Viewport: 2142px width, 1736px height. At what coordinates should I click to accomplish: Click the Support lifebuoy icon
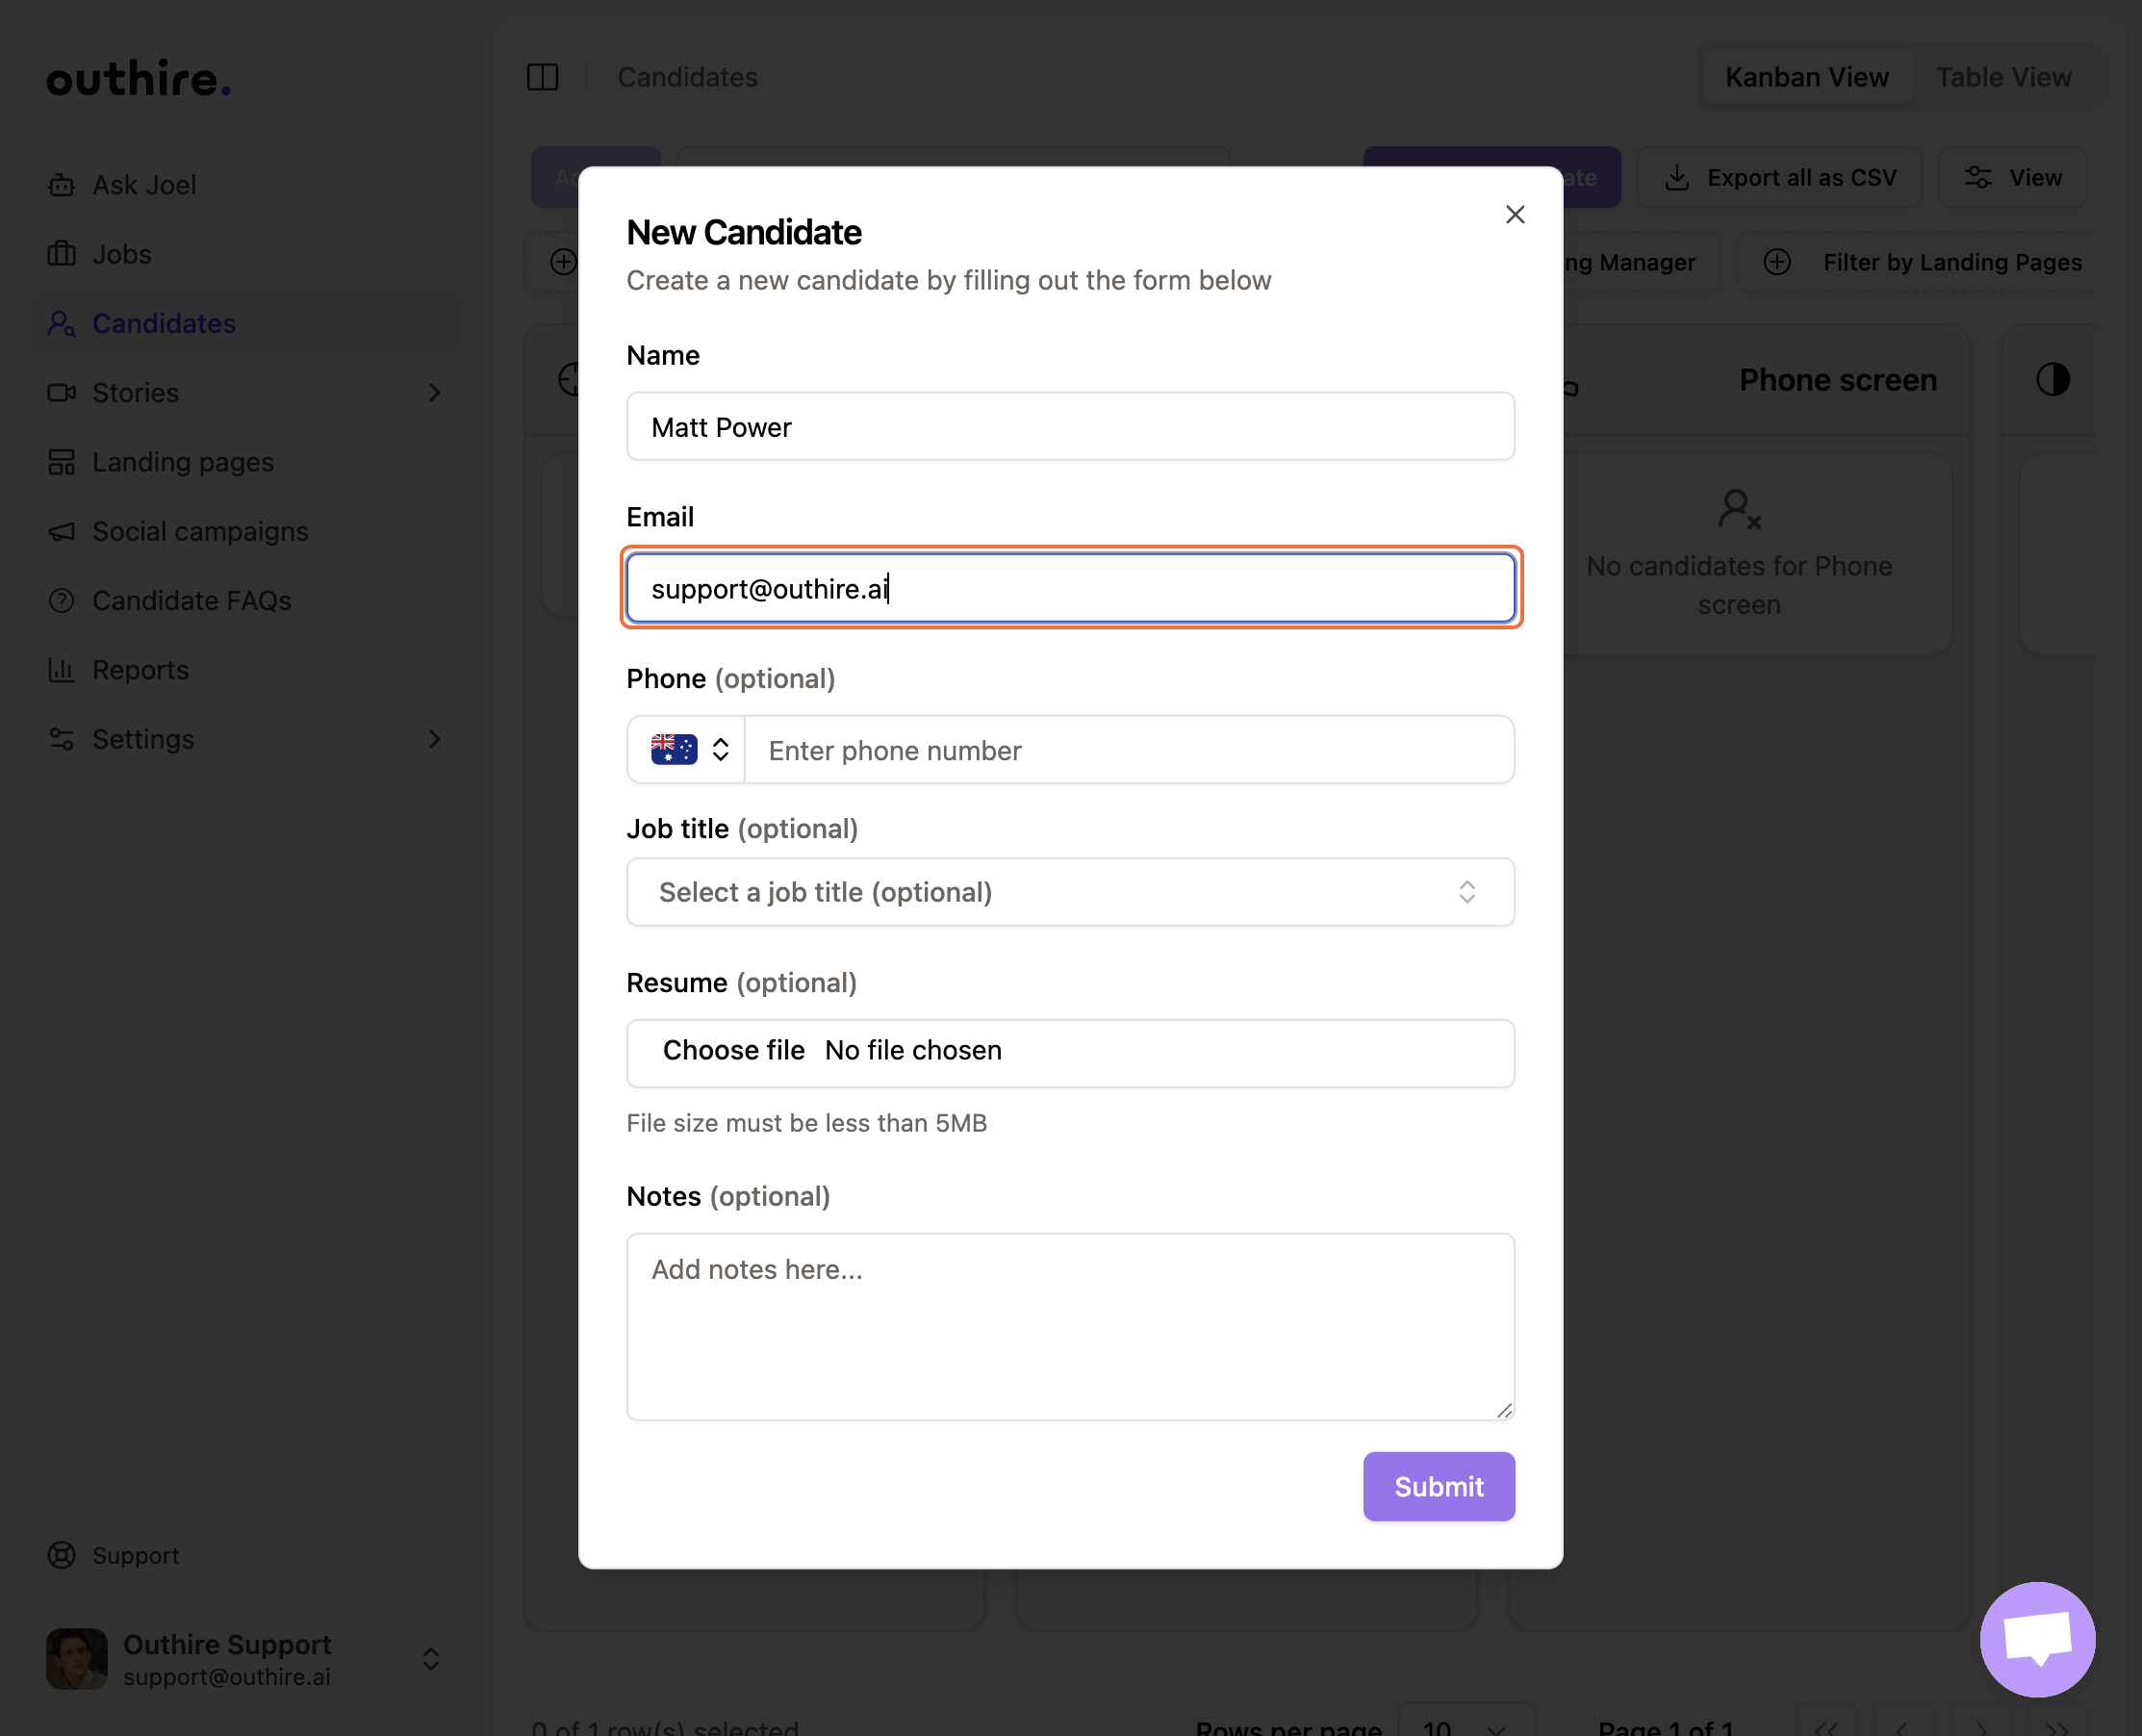pyautogui.click(x=61, y=1555)
